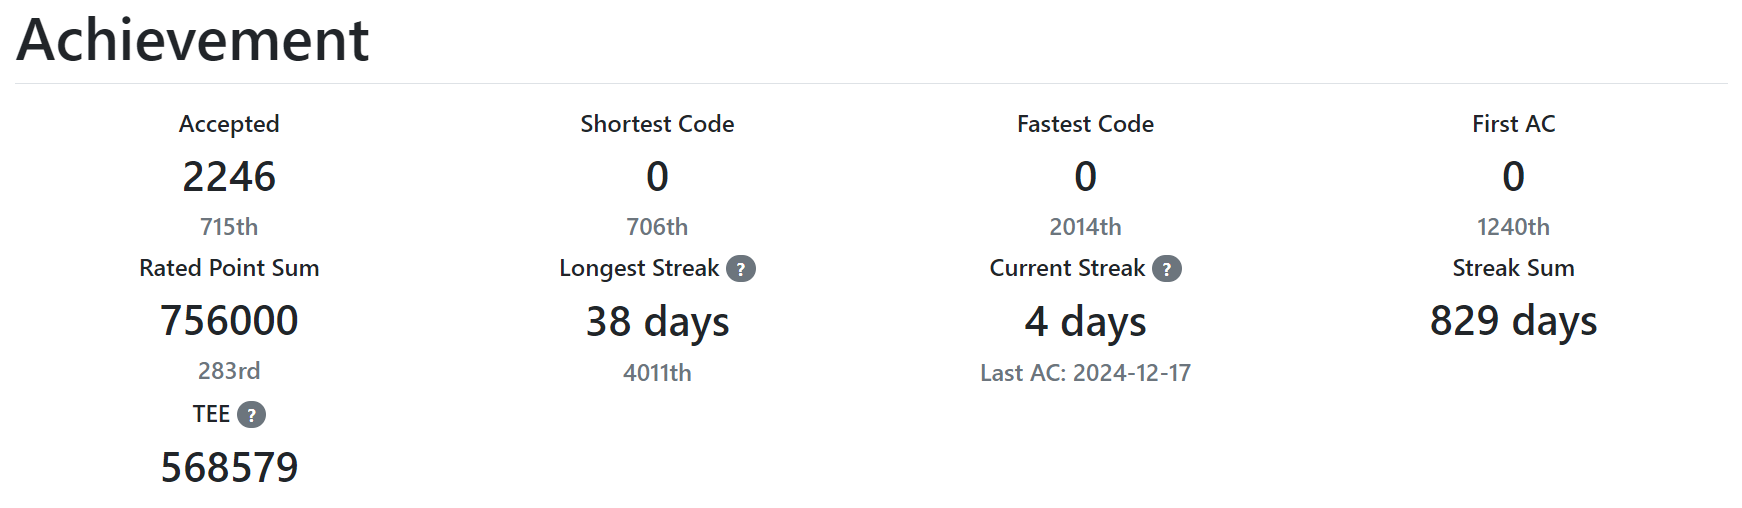Click the TEE value 568579
Image resolution: width=1742 pixels, height=508 pixels.
(229, 468)
